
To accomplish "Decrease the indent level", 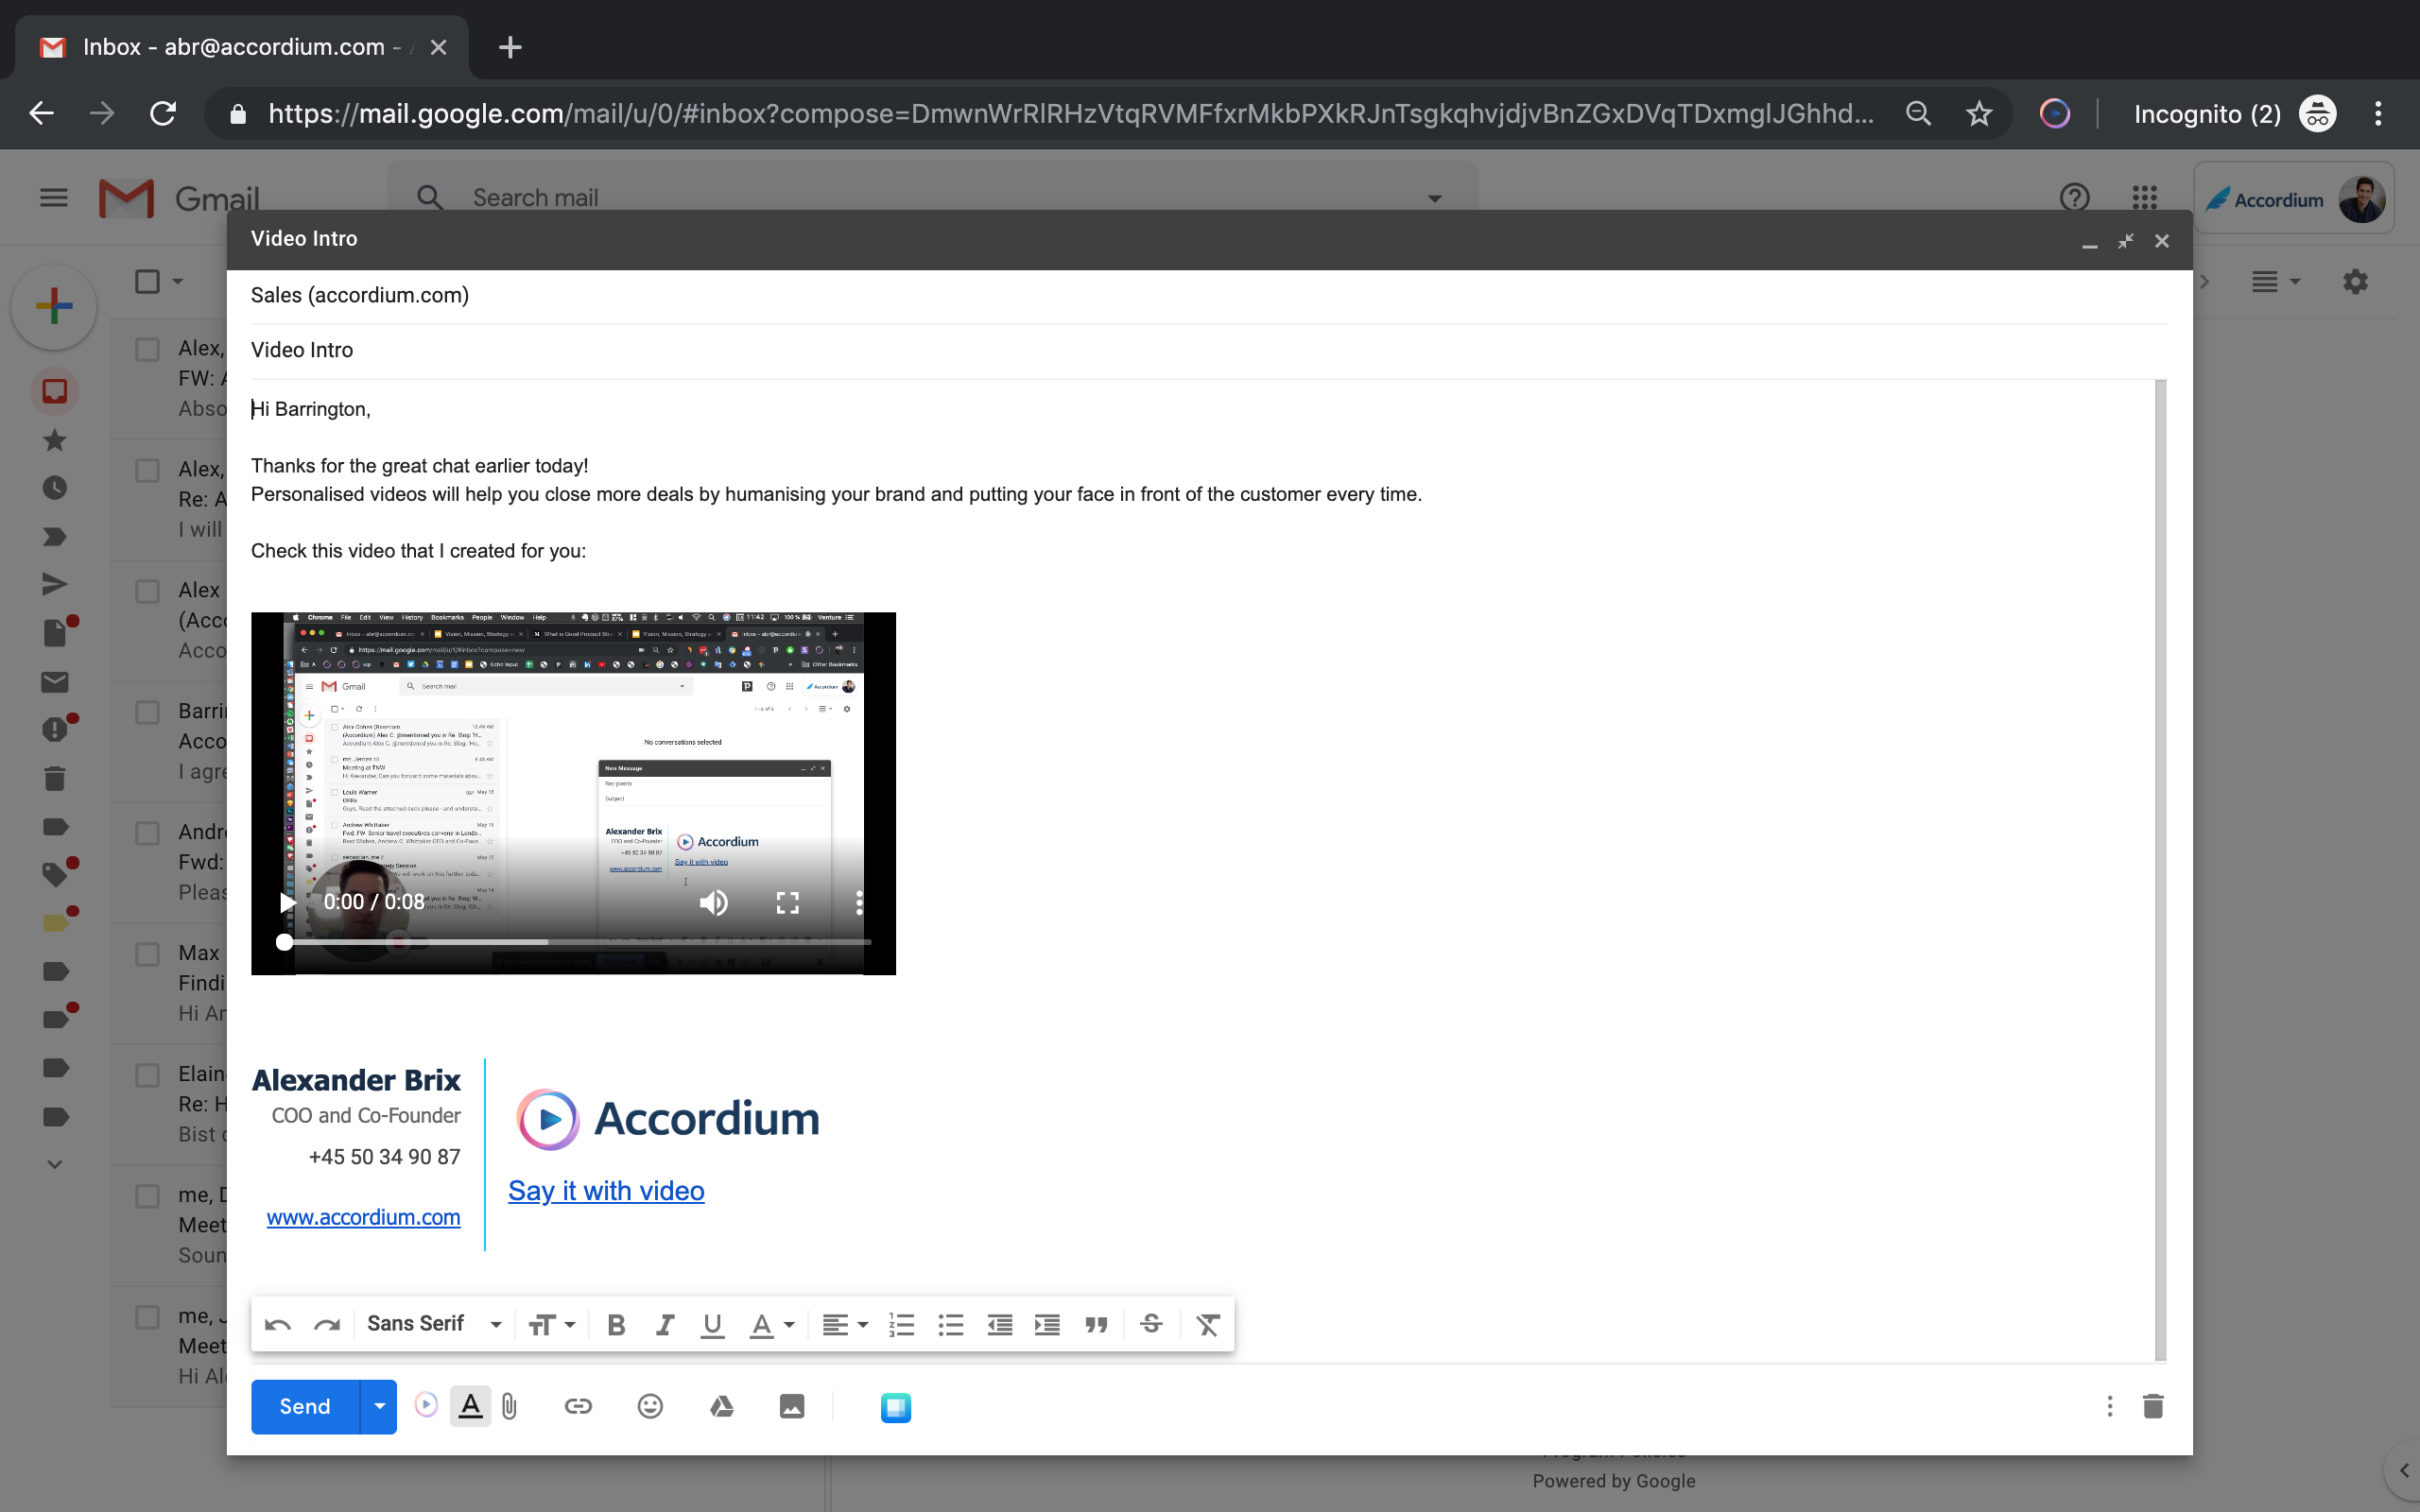I will [999, 1325].
